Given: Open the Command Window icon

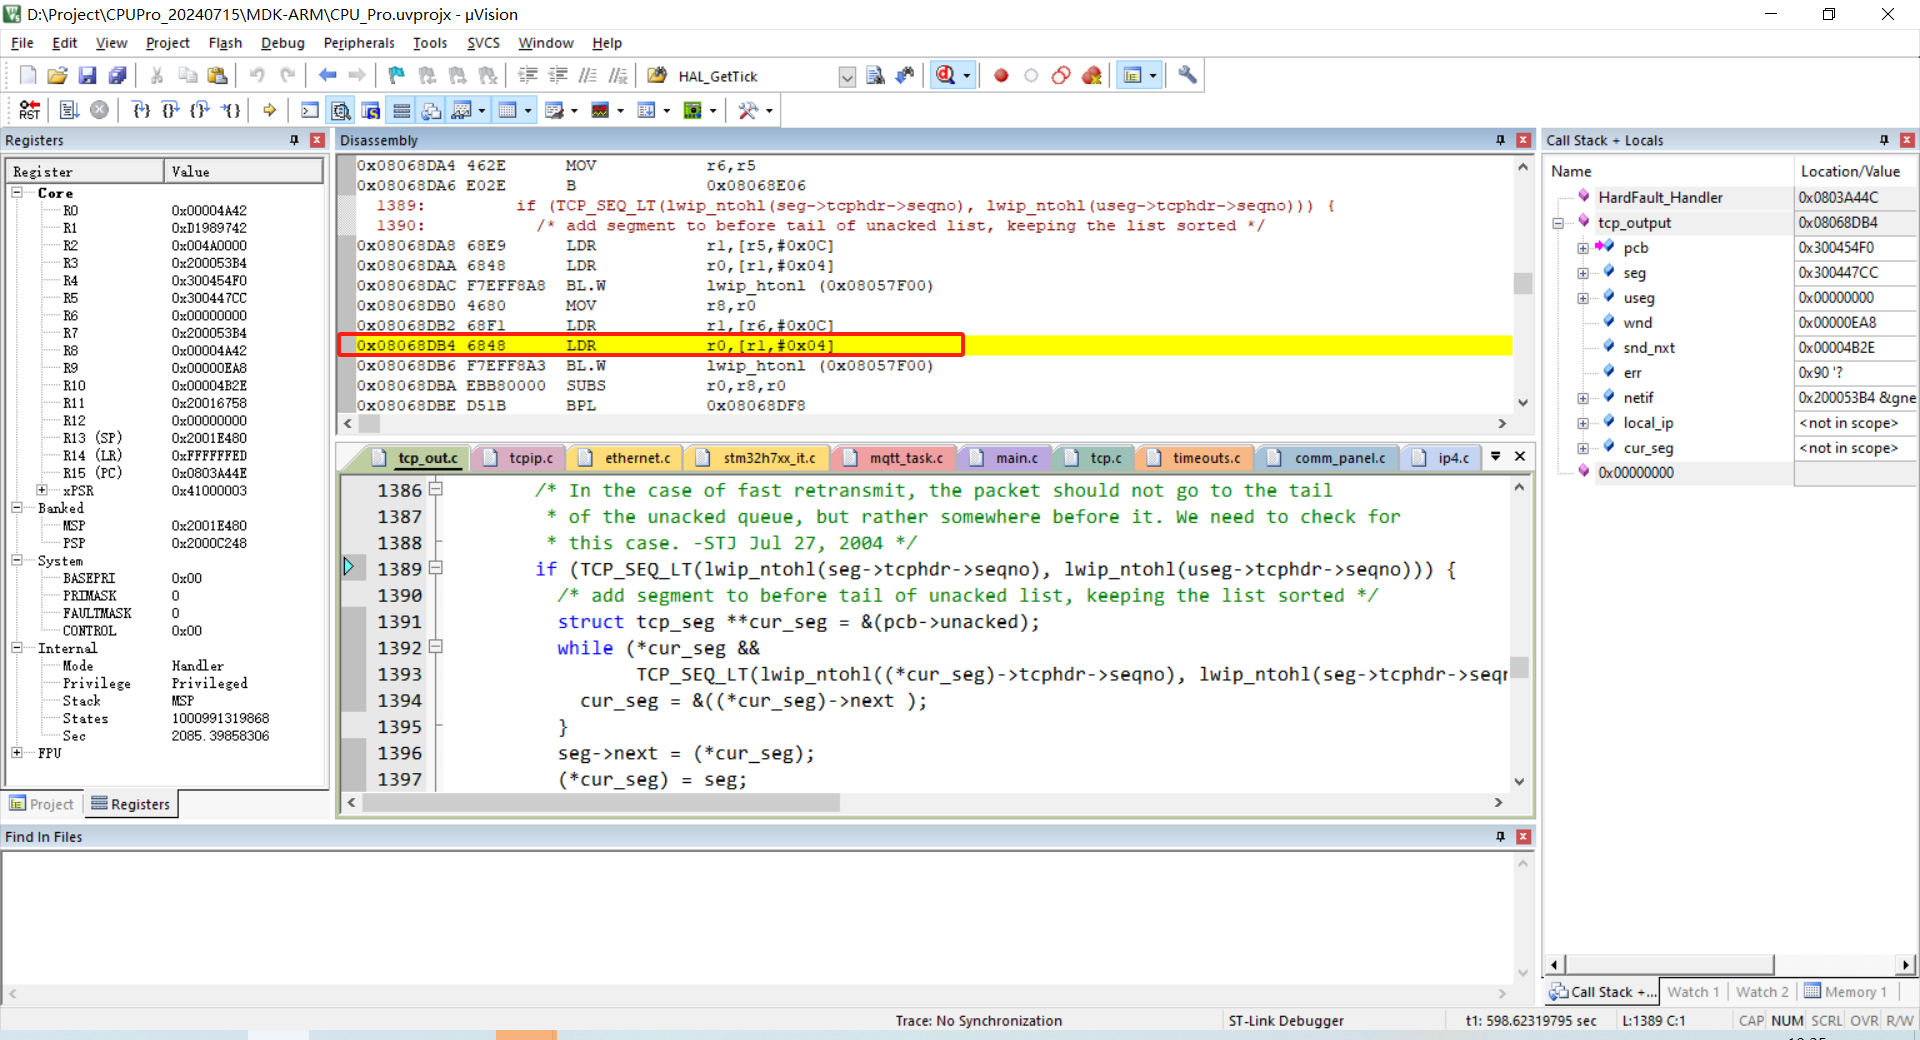Looking at the screenshot, I should (x=310, y=110).
